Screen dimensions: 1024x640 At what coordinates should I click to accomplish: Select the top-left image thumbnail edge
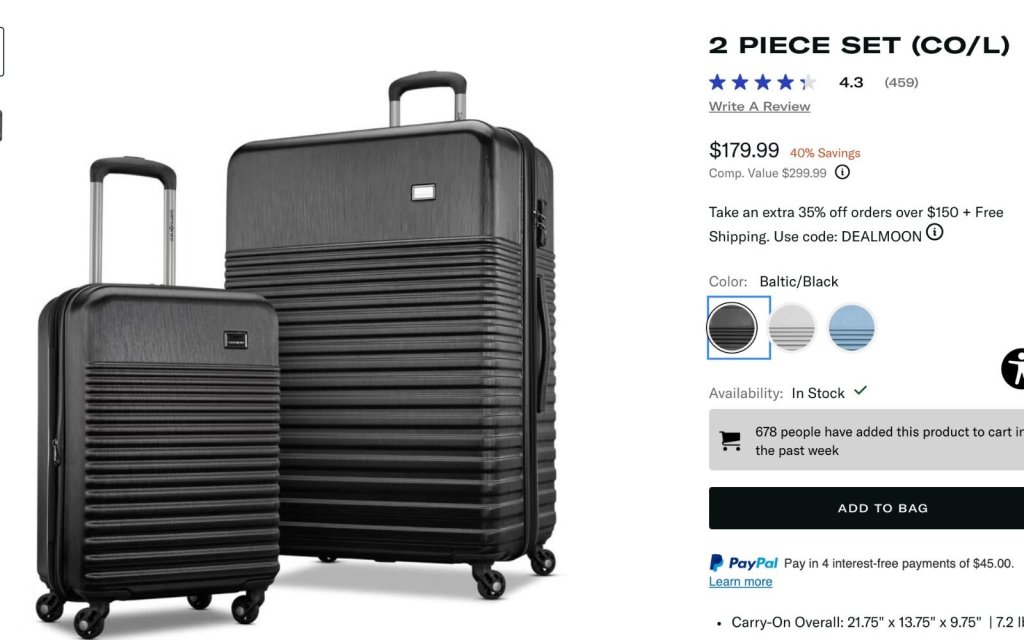(2, 52)
